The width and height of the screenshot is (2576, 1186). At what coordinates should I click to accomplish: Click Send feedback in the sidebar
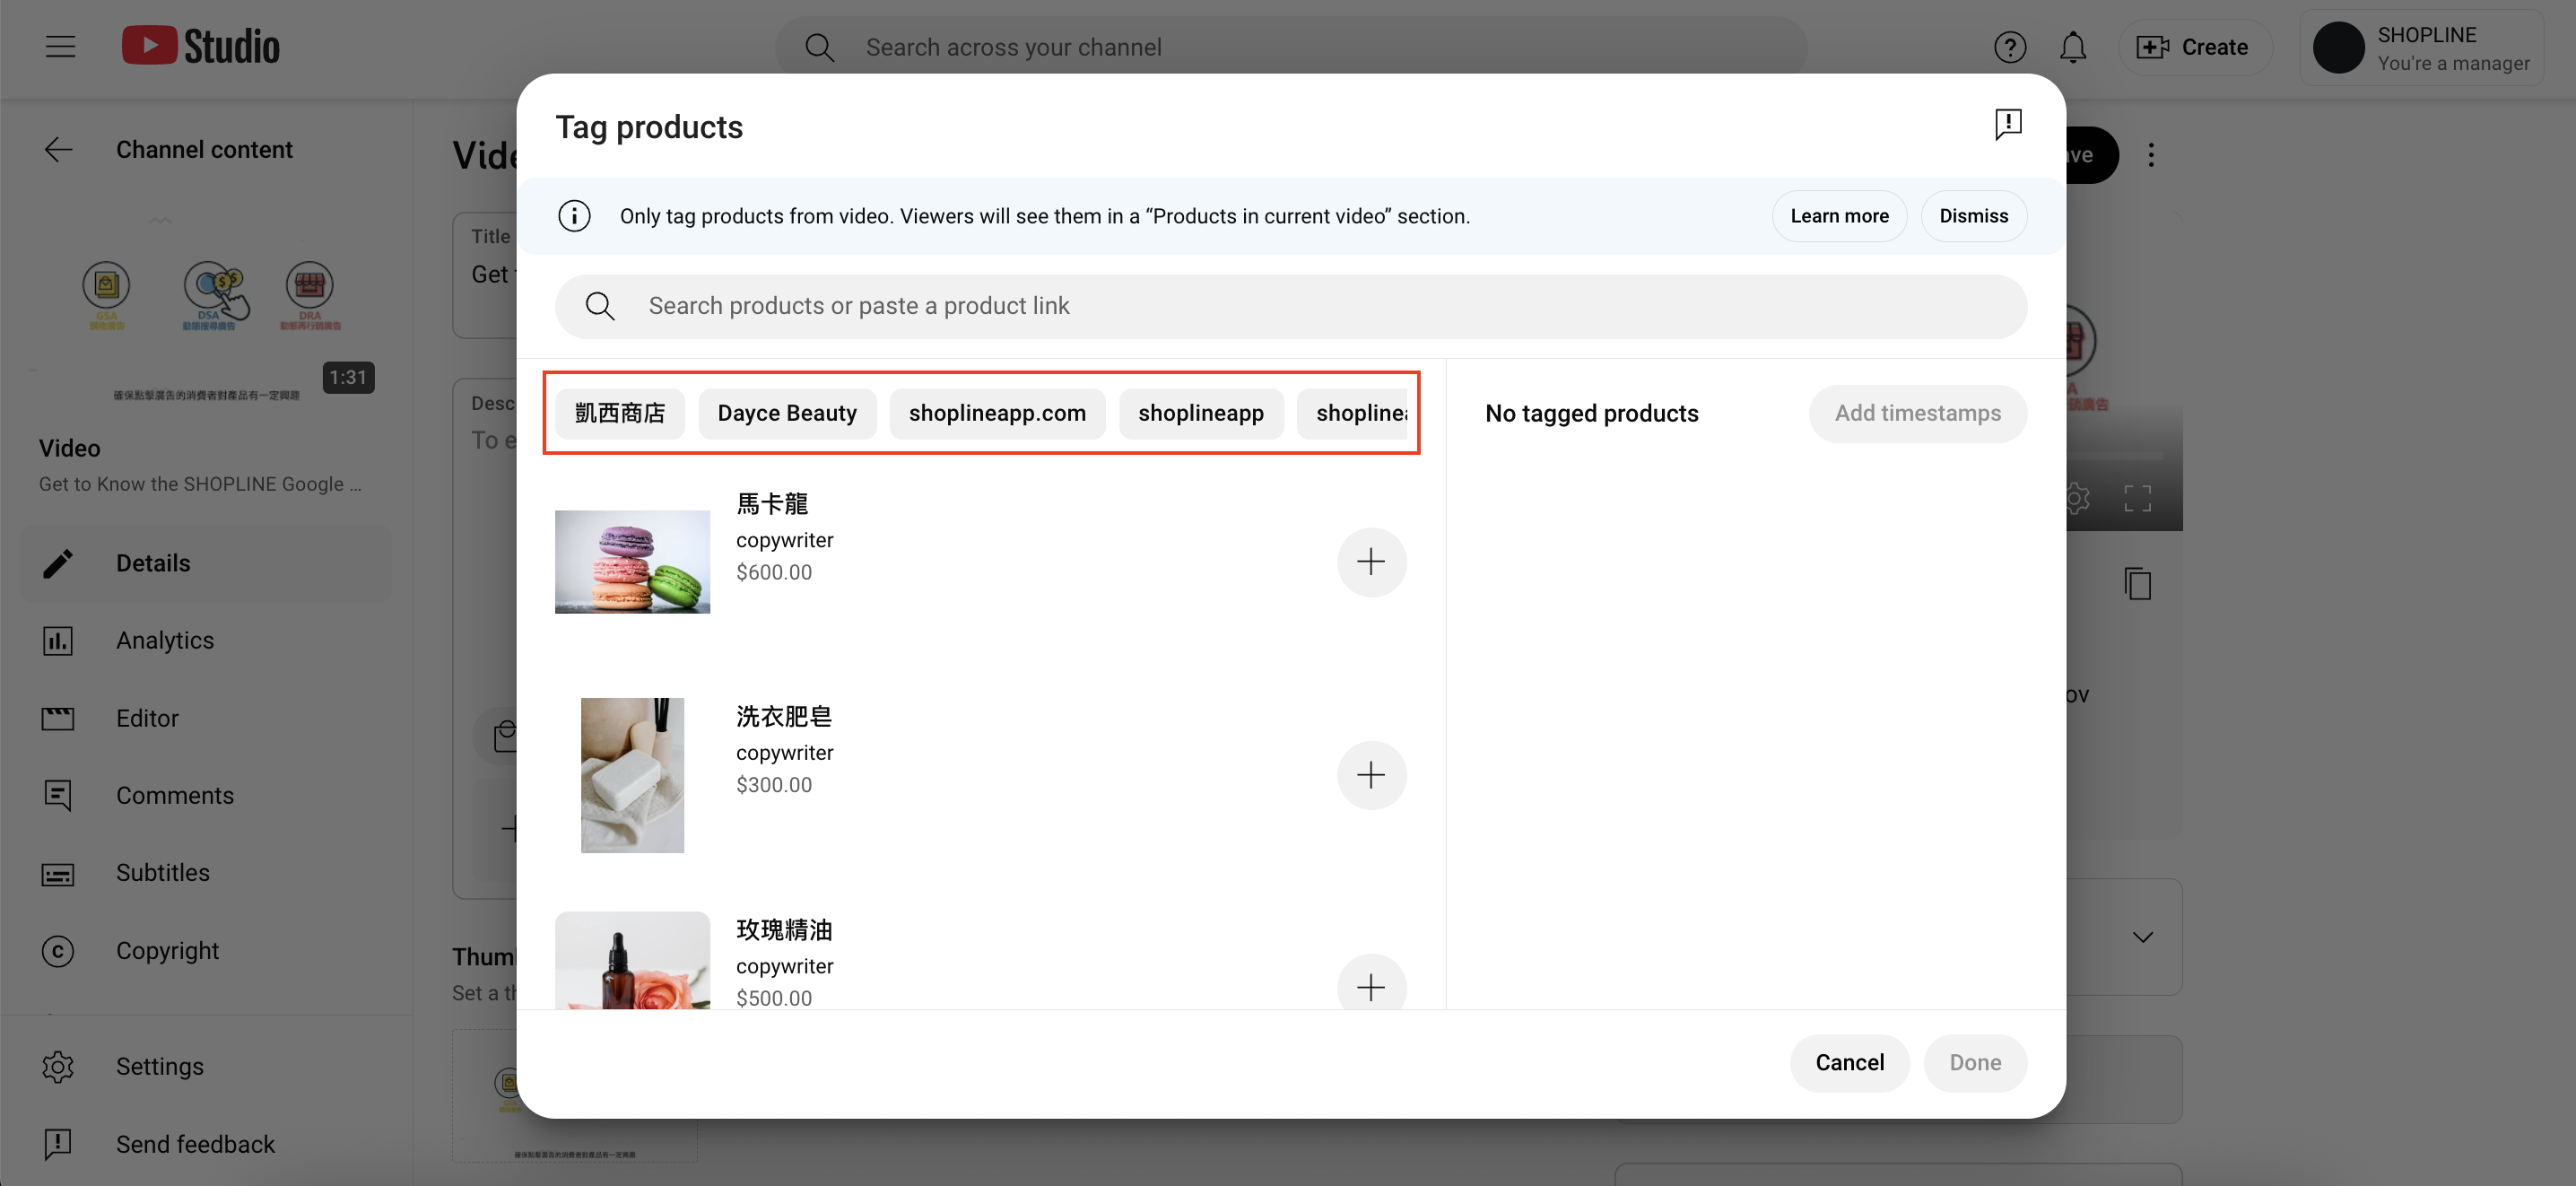pos(206,1144)
